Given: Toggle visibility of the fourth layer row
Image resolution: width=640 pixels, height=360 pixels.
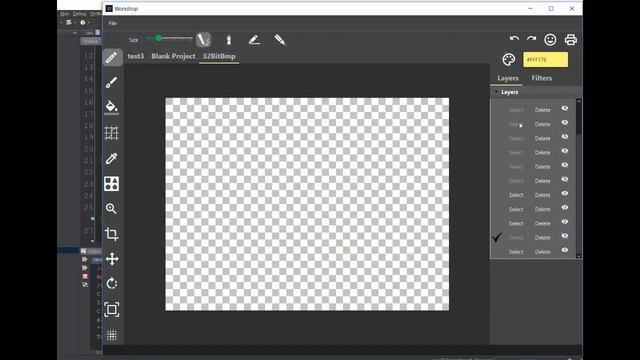Looking at the screenshot, I should [564, 151].
